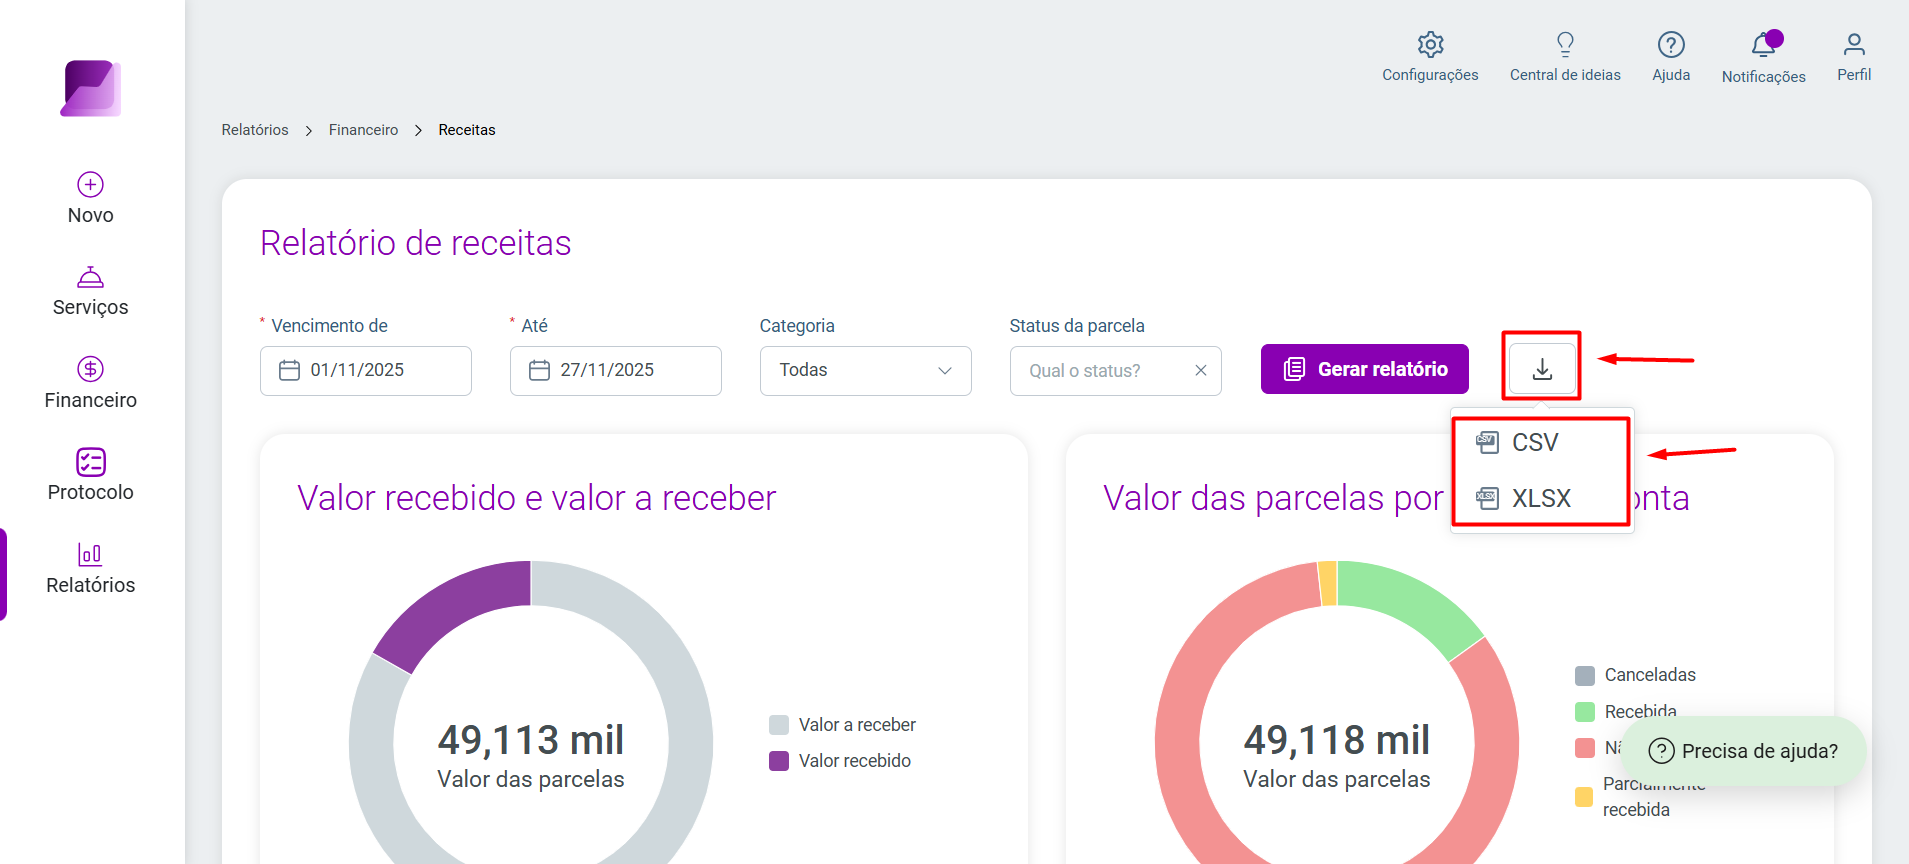Click 'Valor recebido e valor a receber' title

point(537,498)
